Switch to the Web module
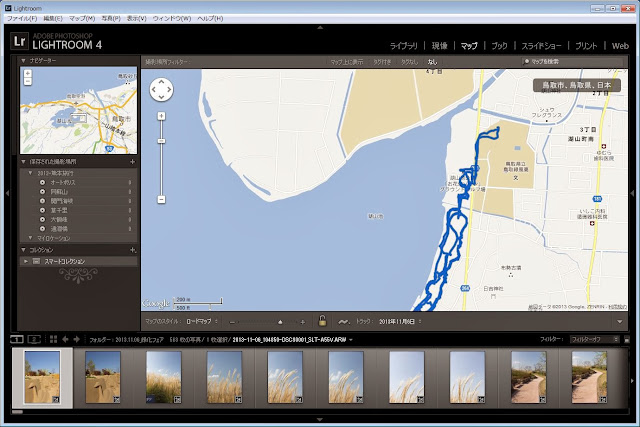Viewport: 640px width, 427px height. tap(620, 46)
